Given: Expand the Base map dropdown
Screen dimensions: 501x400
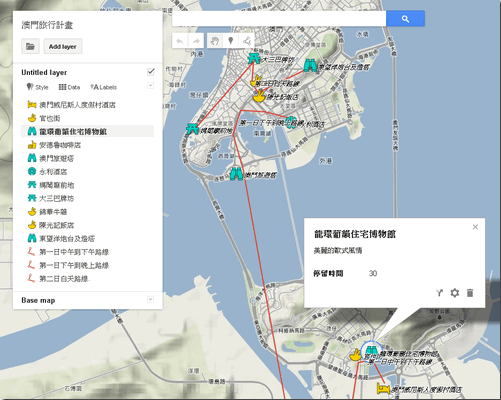Looking at the screenshot, I should [x=150, y=299].
